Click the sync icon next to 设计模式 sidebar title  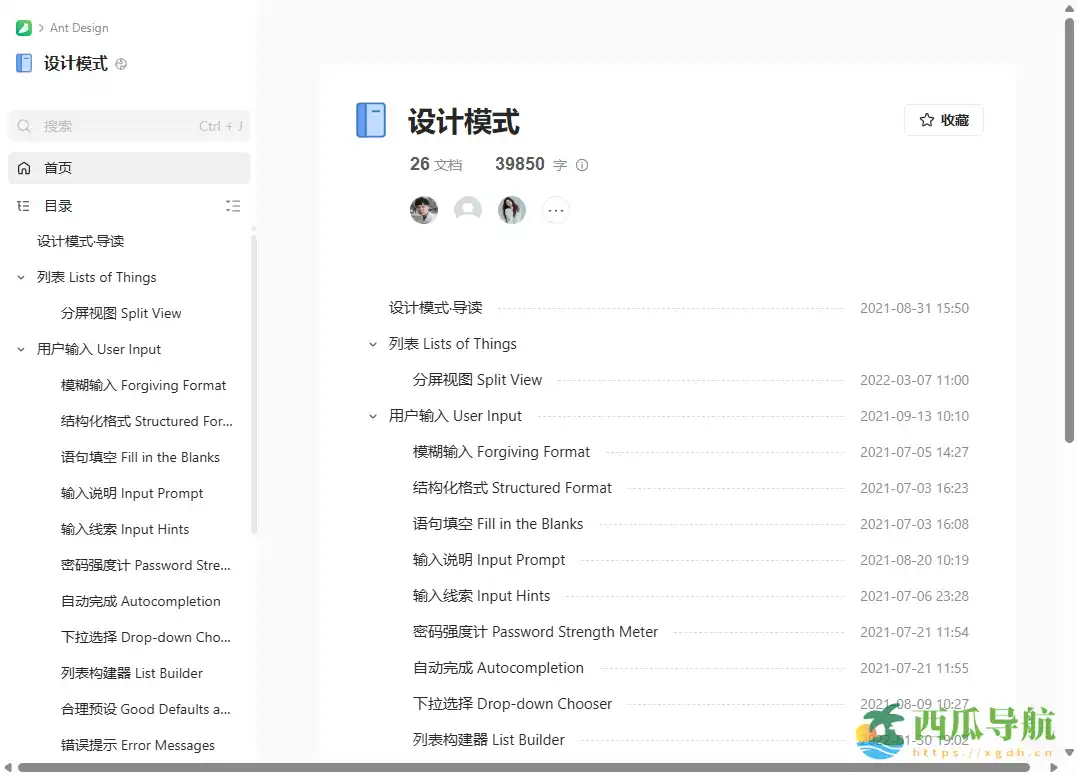click(119, 64)
